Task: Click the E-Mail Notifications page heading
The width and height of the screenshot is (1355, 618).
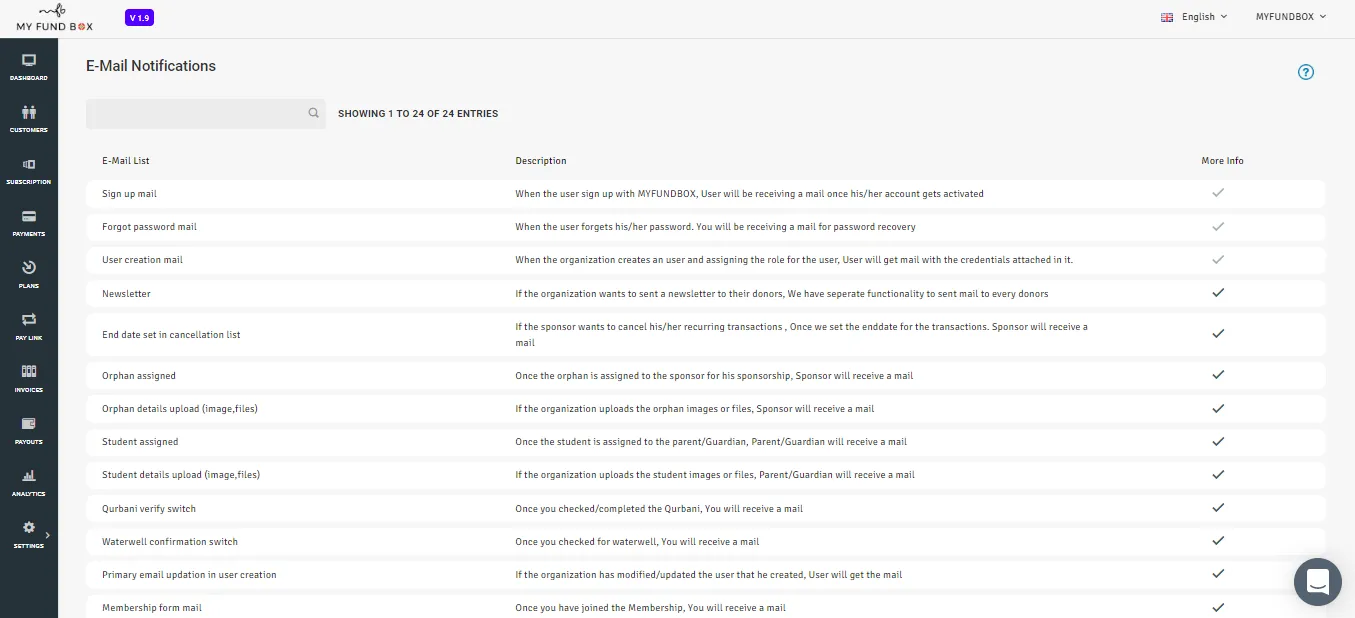Action: 151,66
